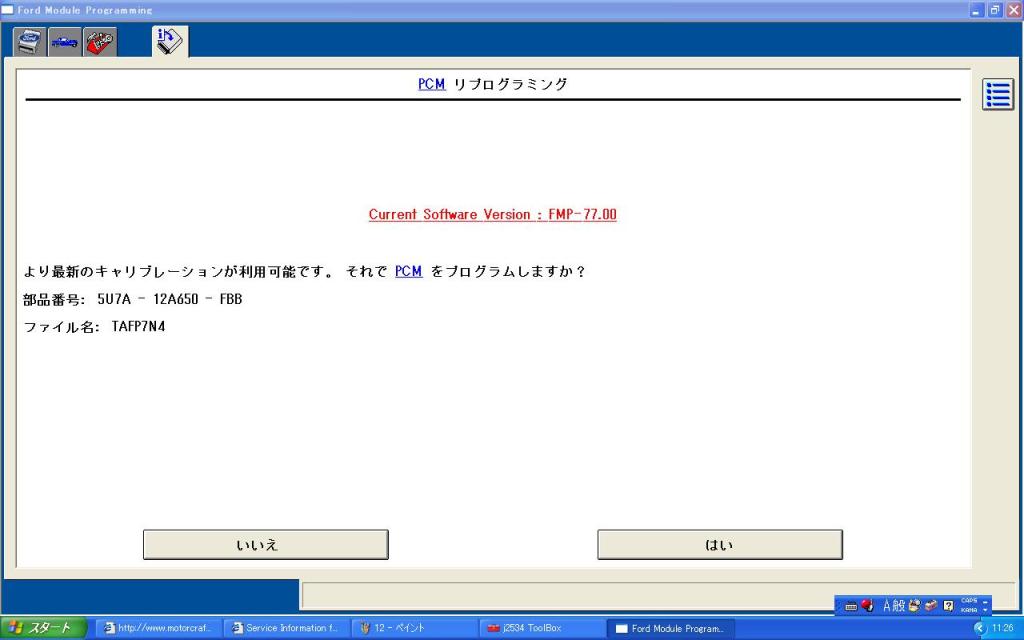The height and width of the screenshot is (640, 1024).
Task: Open language bar options arrow
Action: 985,611
